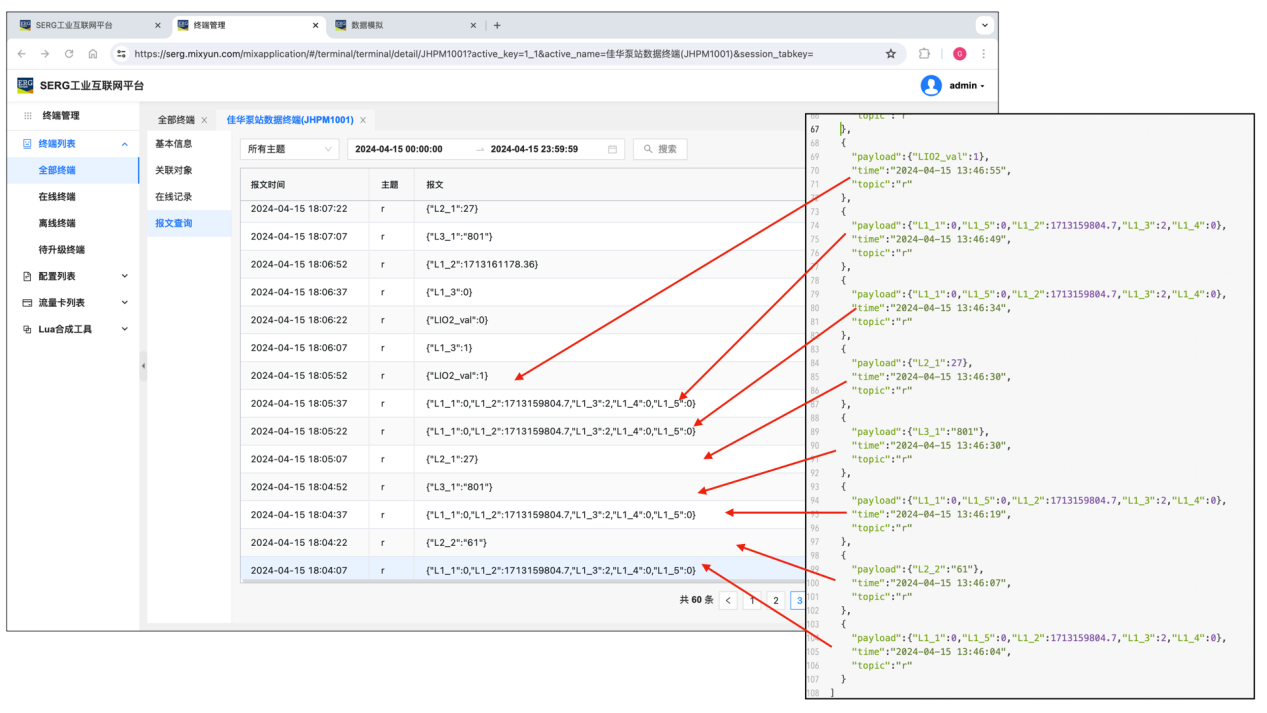Screen dimensions: 1267x713
Task: Open the browser extensions puzzle icon
Action: 924,54
